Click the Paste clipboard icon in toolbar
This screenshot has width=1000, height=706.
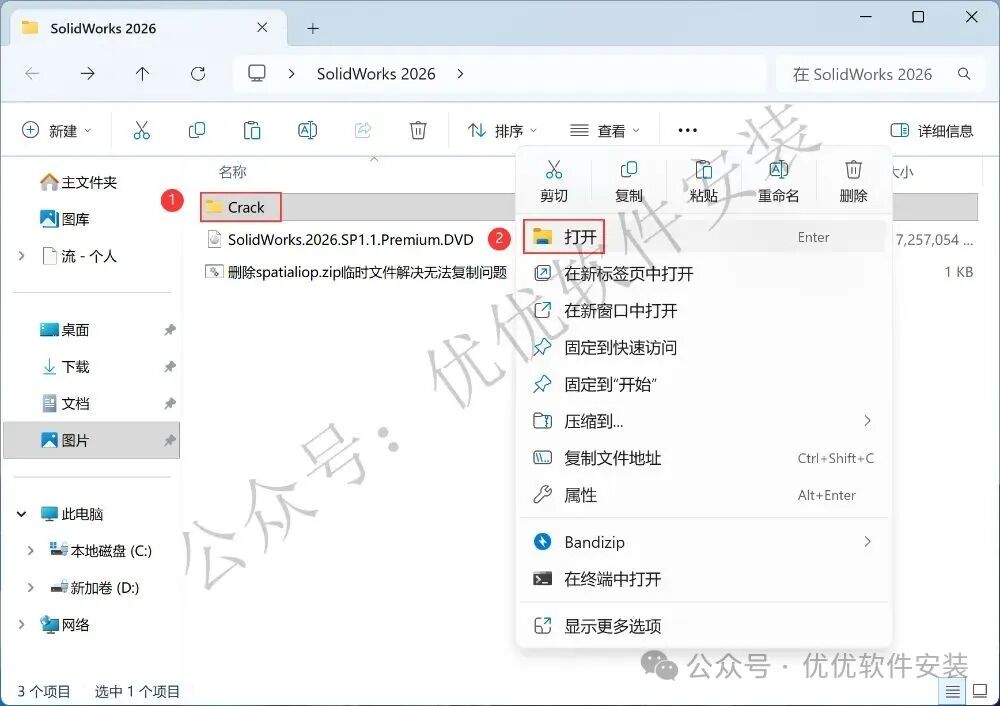252,130
